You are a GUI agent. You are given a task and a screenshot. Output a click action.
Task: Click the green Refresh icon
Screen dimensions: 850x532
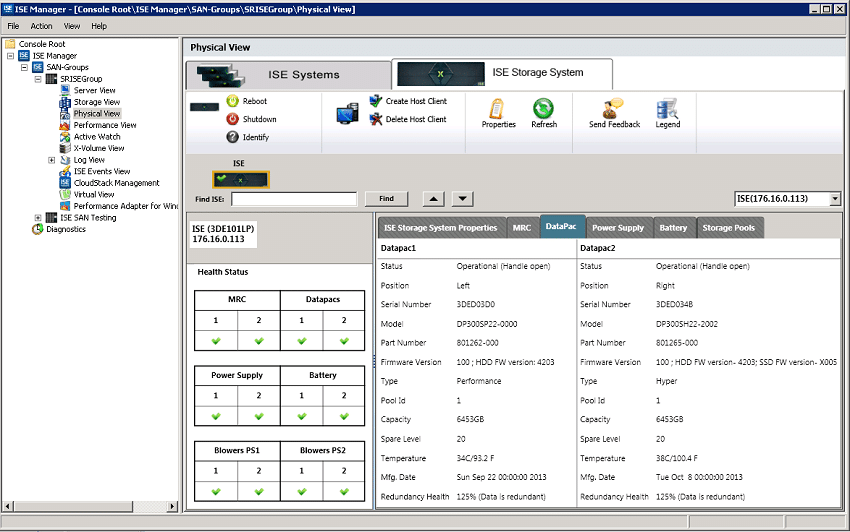click(x=543, y=108)
